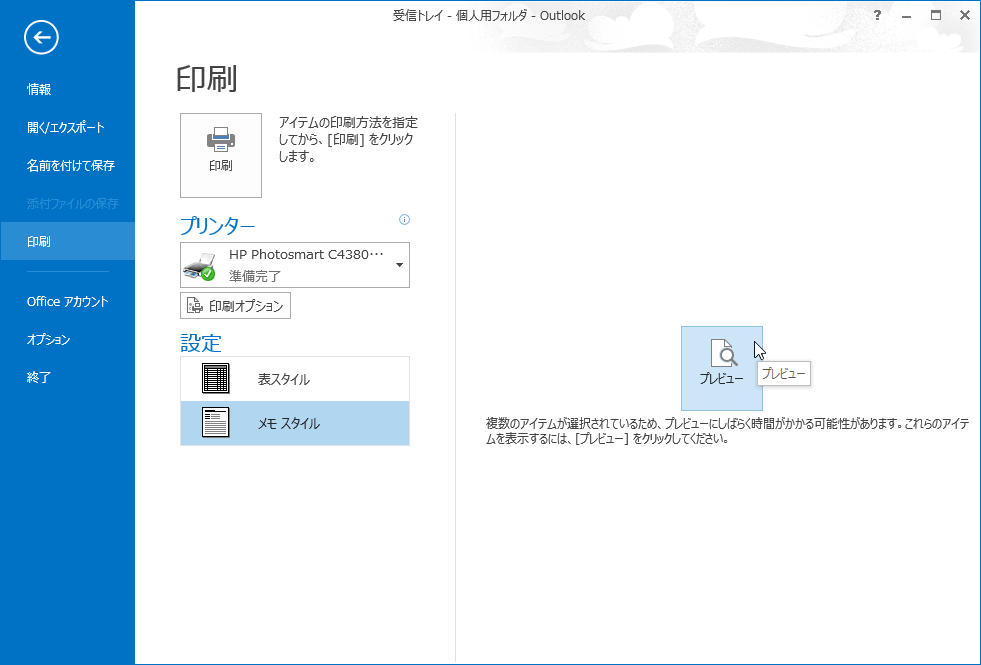Open 開く/エクスポート menu item
This screenshot has width=981, height=665.
tap(68, 128)
